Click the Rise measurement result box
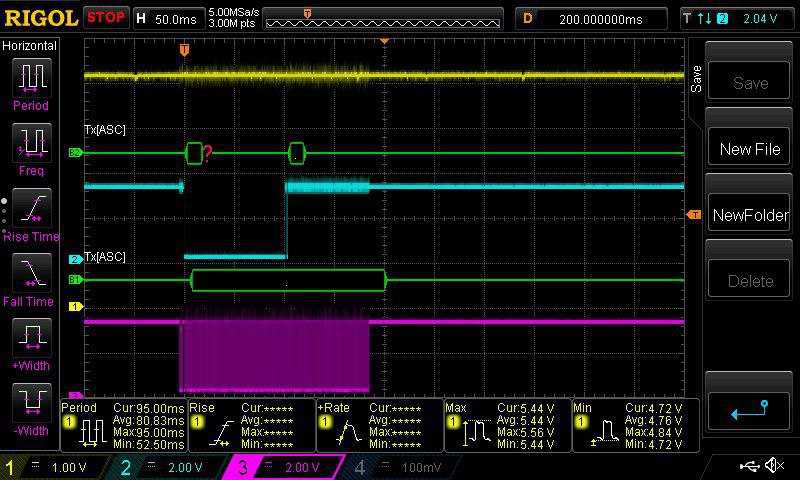Image resolution: width=800 pixels, height=480 pixels. (252, 425)
